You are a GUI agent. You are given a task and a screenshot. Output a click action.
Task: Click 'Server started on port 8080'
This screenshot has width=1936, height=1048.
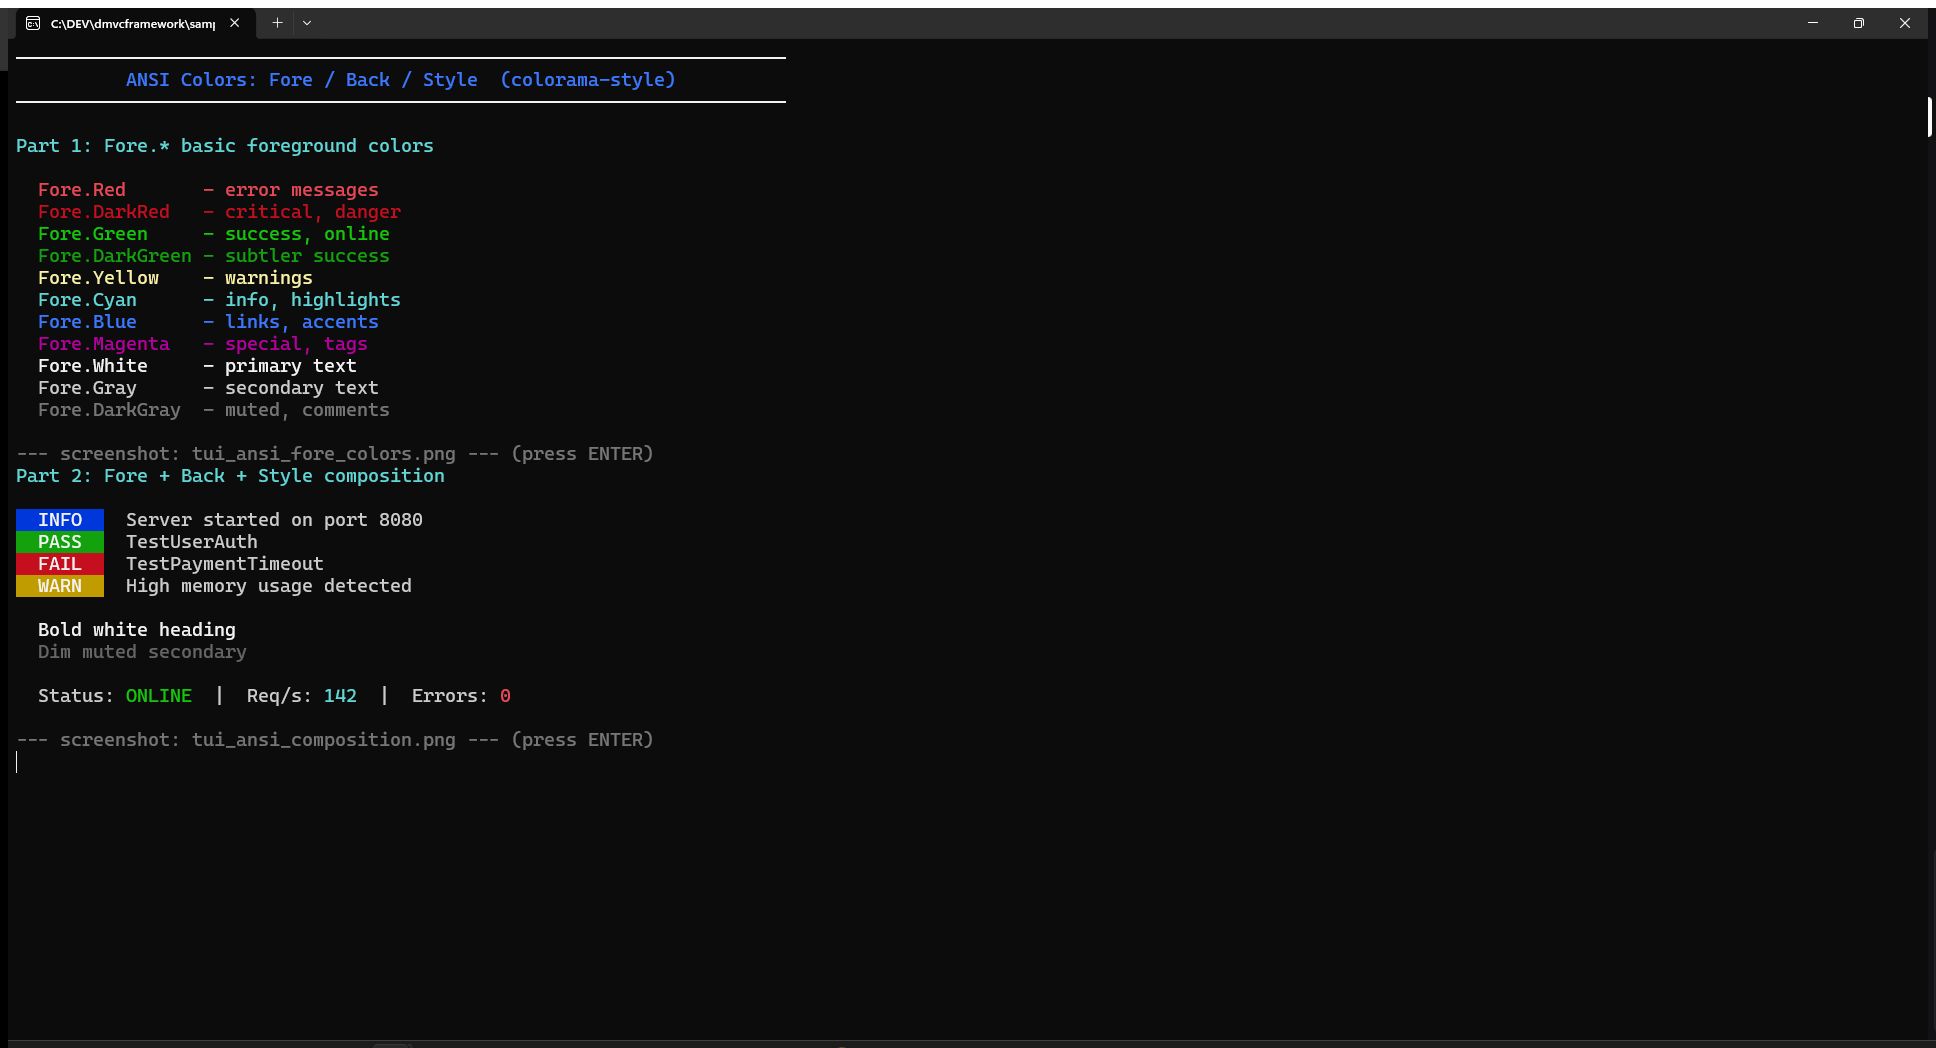(x=274, y=520)
